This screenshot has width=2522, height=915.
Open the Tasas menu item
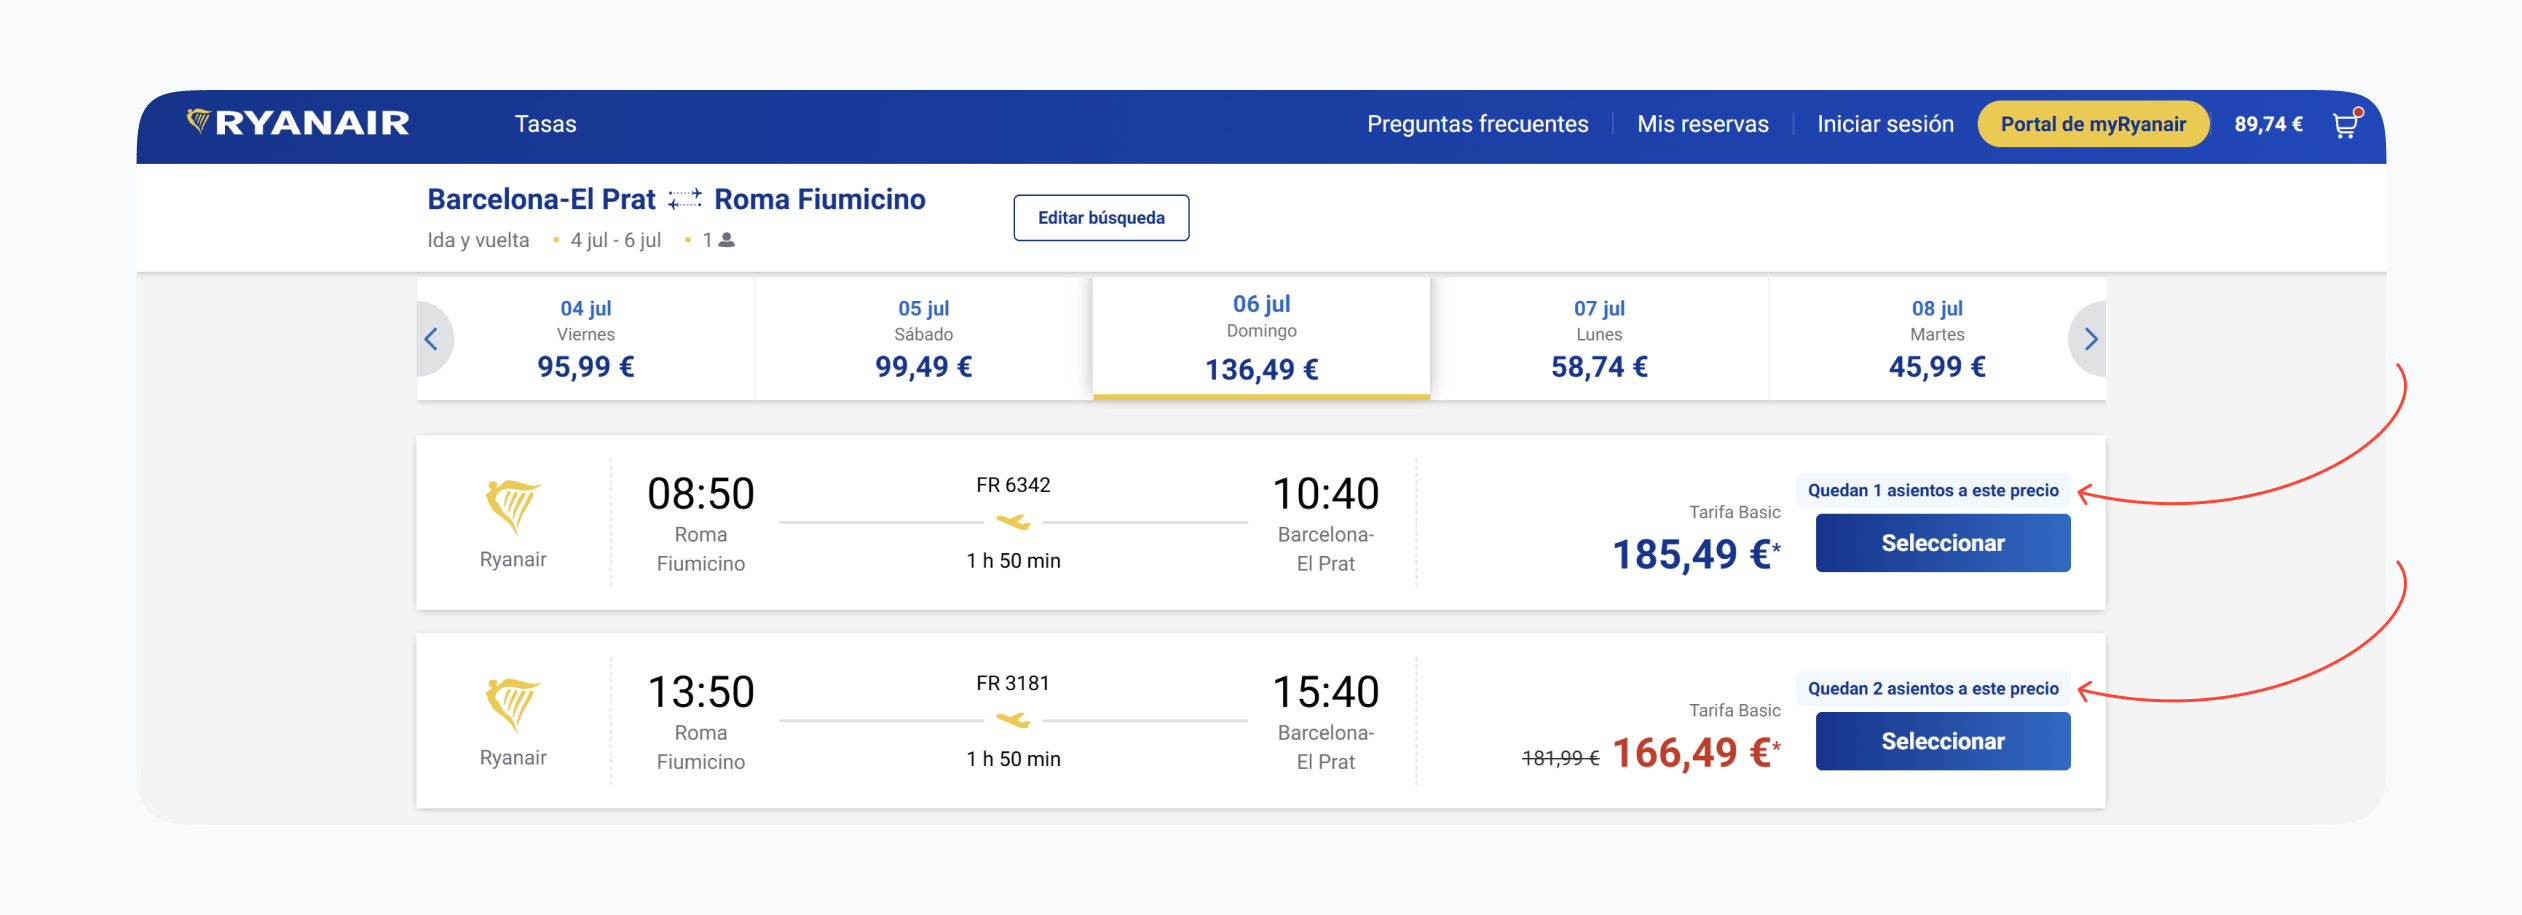pos(545,124)
